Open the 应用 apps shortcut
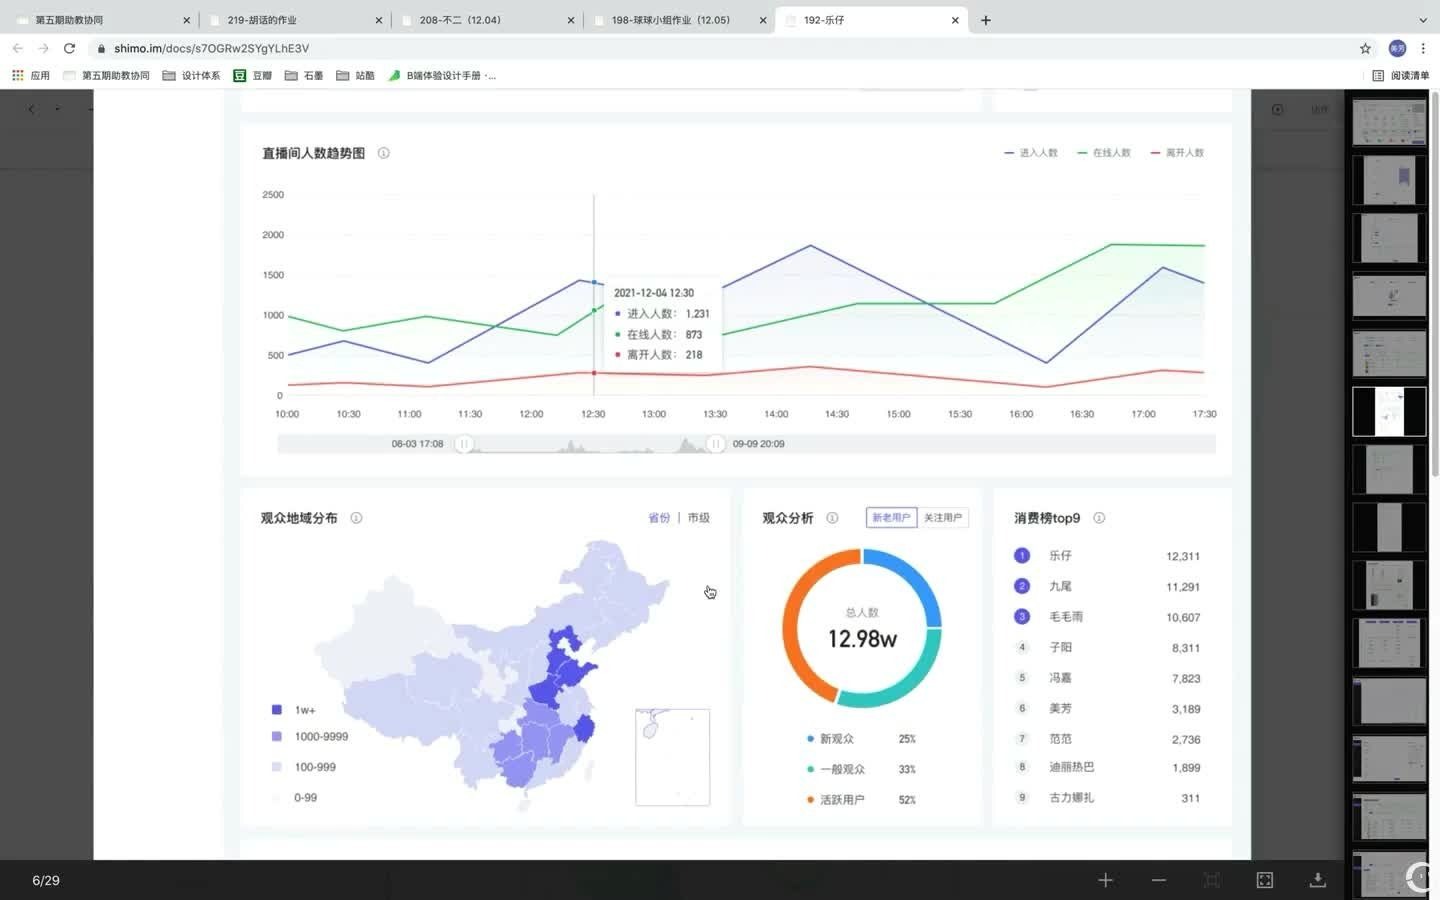 pyautogui.click(x=31, y=75)
